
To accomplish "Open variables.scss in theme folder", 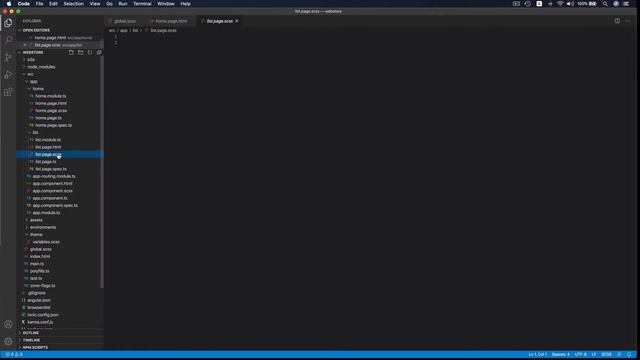I will [46, 242].
